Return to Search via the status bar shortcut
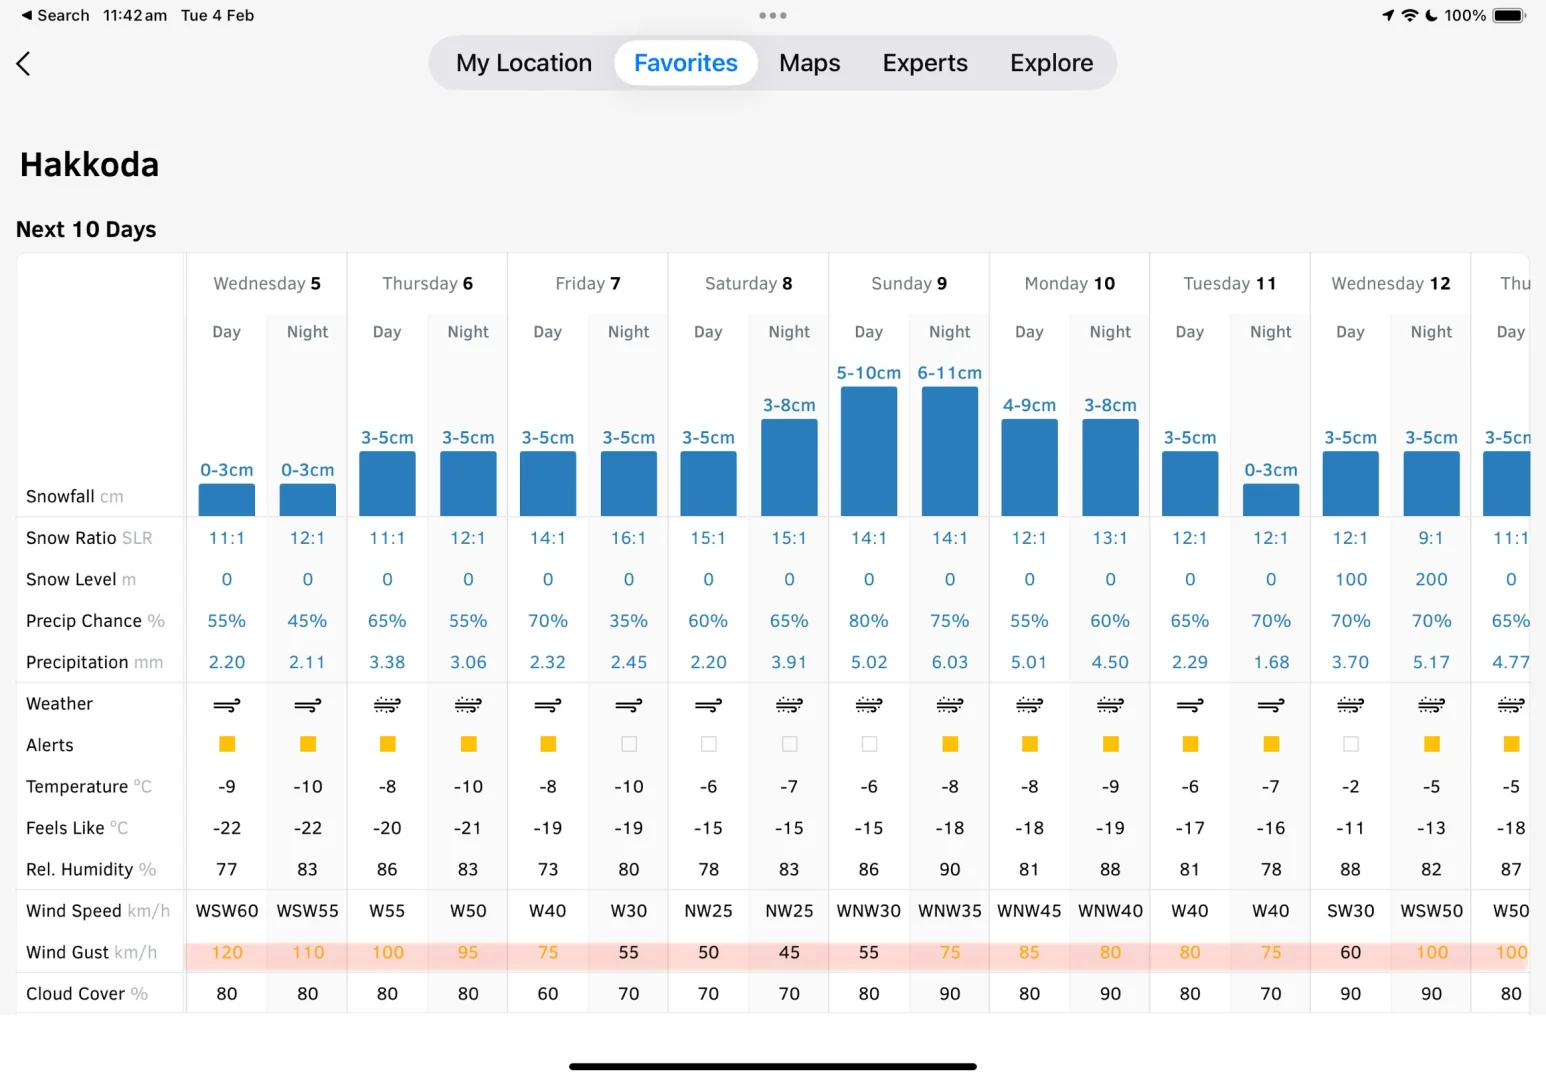The width and height of the screenshot is (1546, 1080). click(x=54, y=15)
